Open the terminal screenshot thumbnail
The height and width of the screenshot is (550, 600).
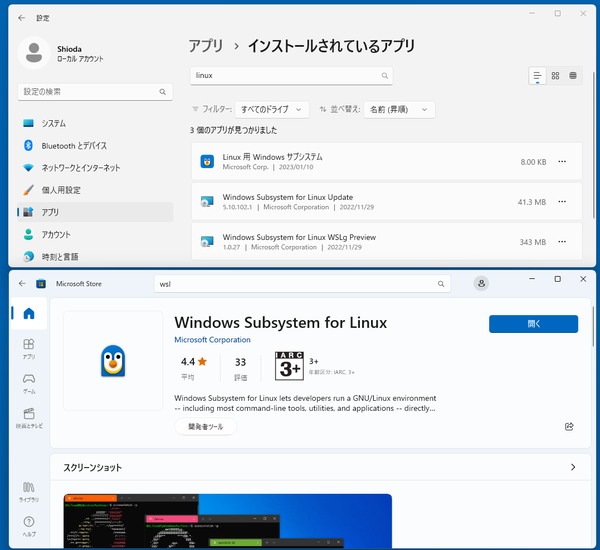coord(228,521)
